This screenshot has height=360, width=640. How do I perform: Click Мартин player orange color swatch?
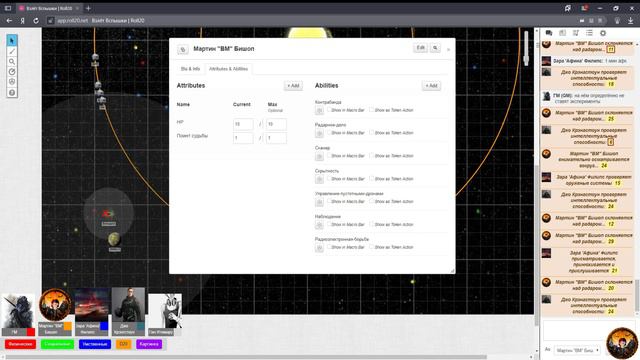point(67,326)
